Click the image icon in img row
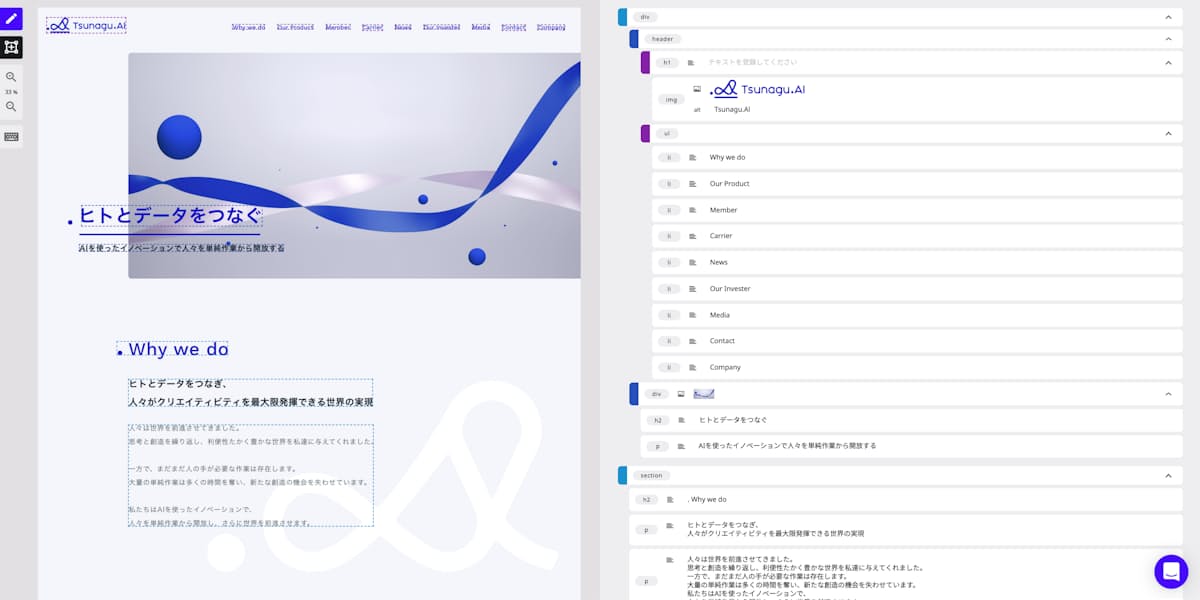Screen dimensions: 1200x600 click(697, 89)
